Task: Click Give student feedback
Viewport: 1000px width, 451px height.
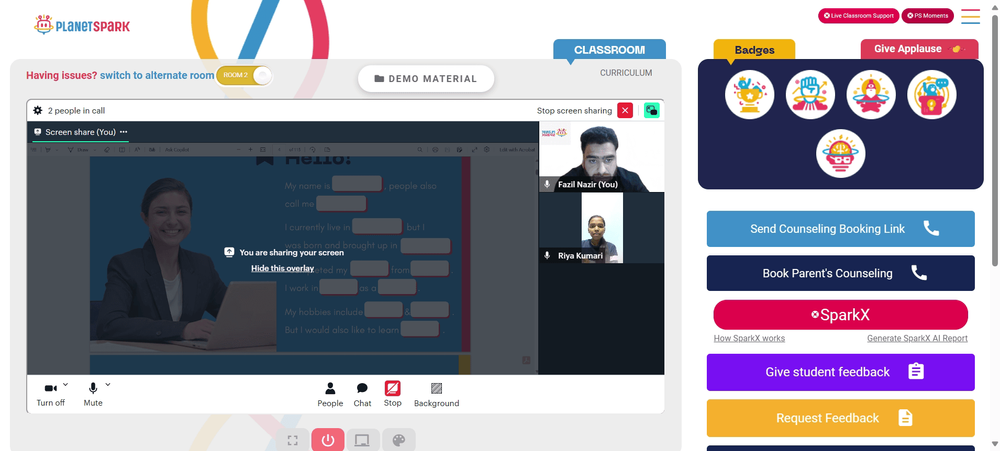Action: pos(841,372)
